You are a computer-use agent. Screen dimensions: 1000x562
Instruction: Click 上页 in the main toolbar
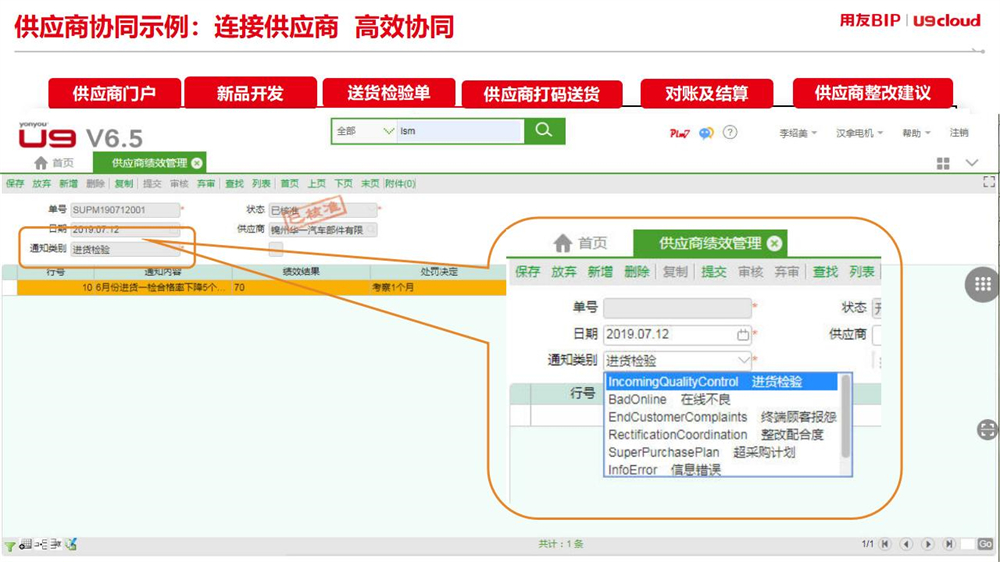pyautogui.click(x=316, y=184)
